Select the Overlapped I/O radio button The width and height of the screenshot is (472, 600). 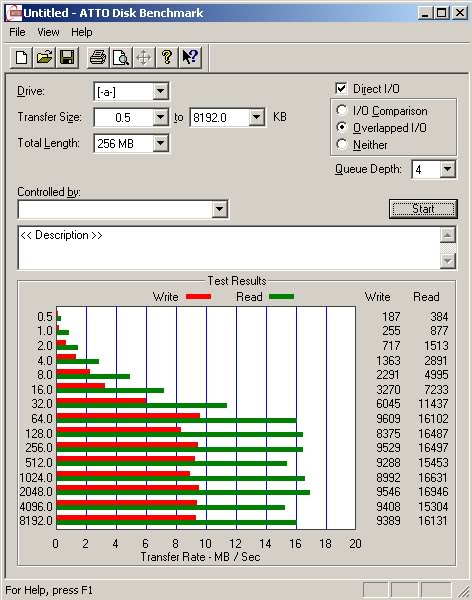click(x=341, y=127)
